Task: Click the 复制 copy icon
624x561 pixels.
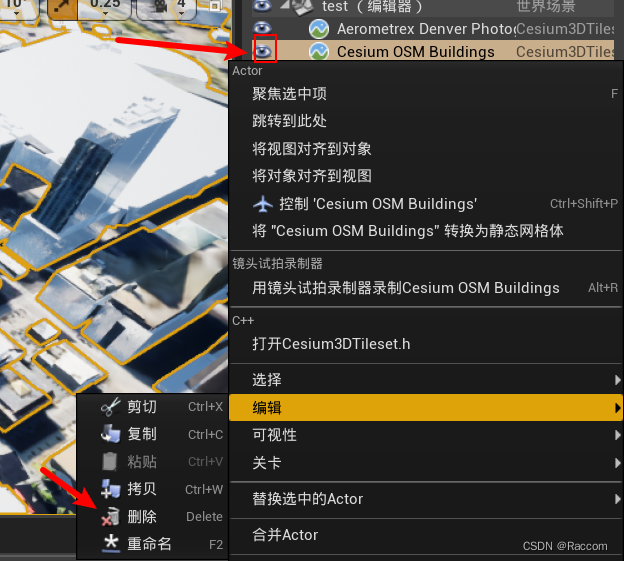Action: coord(111,434)
